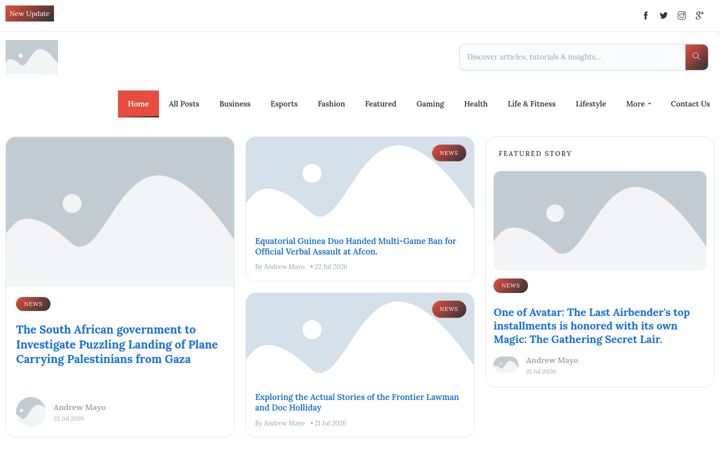This screenshot has height=450, width=720.
Task: Expand the More navigation dropdown
Action: click(638, 104)
